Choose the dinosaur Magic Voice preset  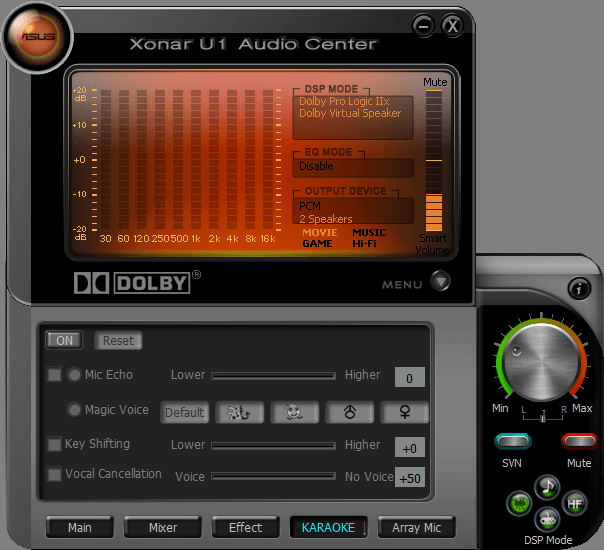tap(239, 412)
